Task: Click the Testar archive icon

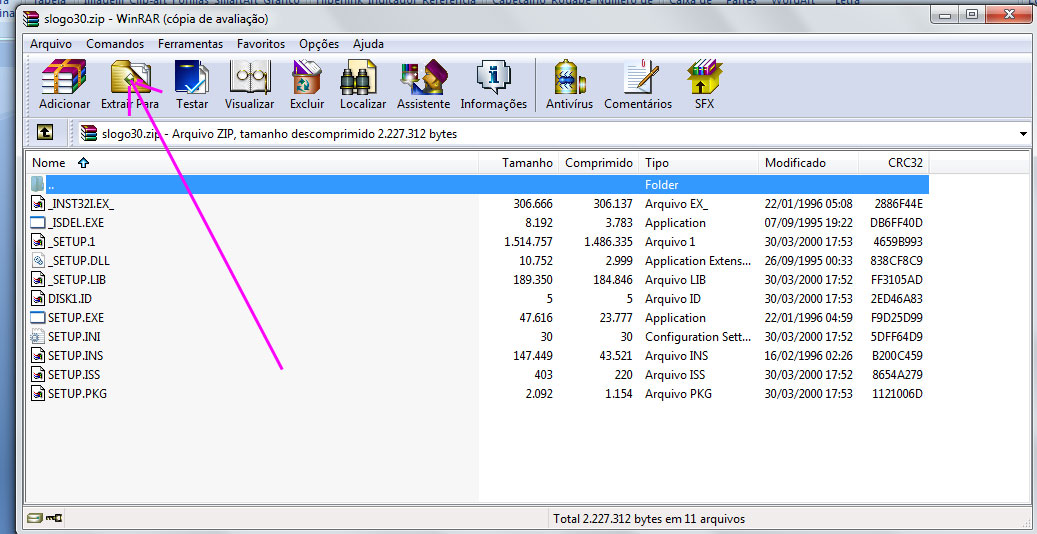Action: 192,77
